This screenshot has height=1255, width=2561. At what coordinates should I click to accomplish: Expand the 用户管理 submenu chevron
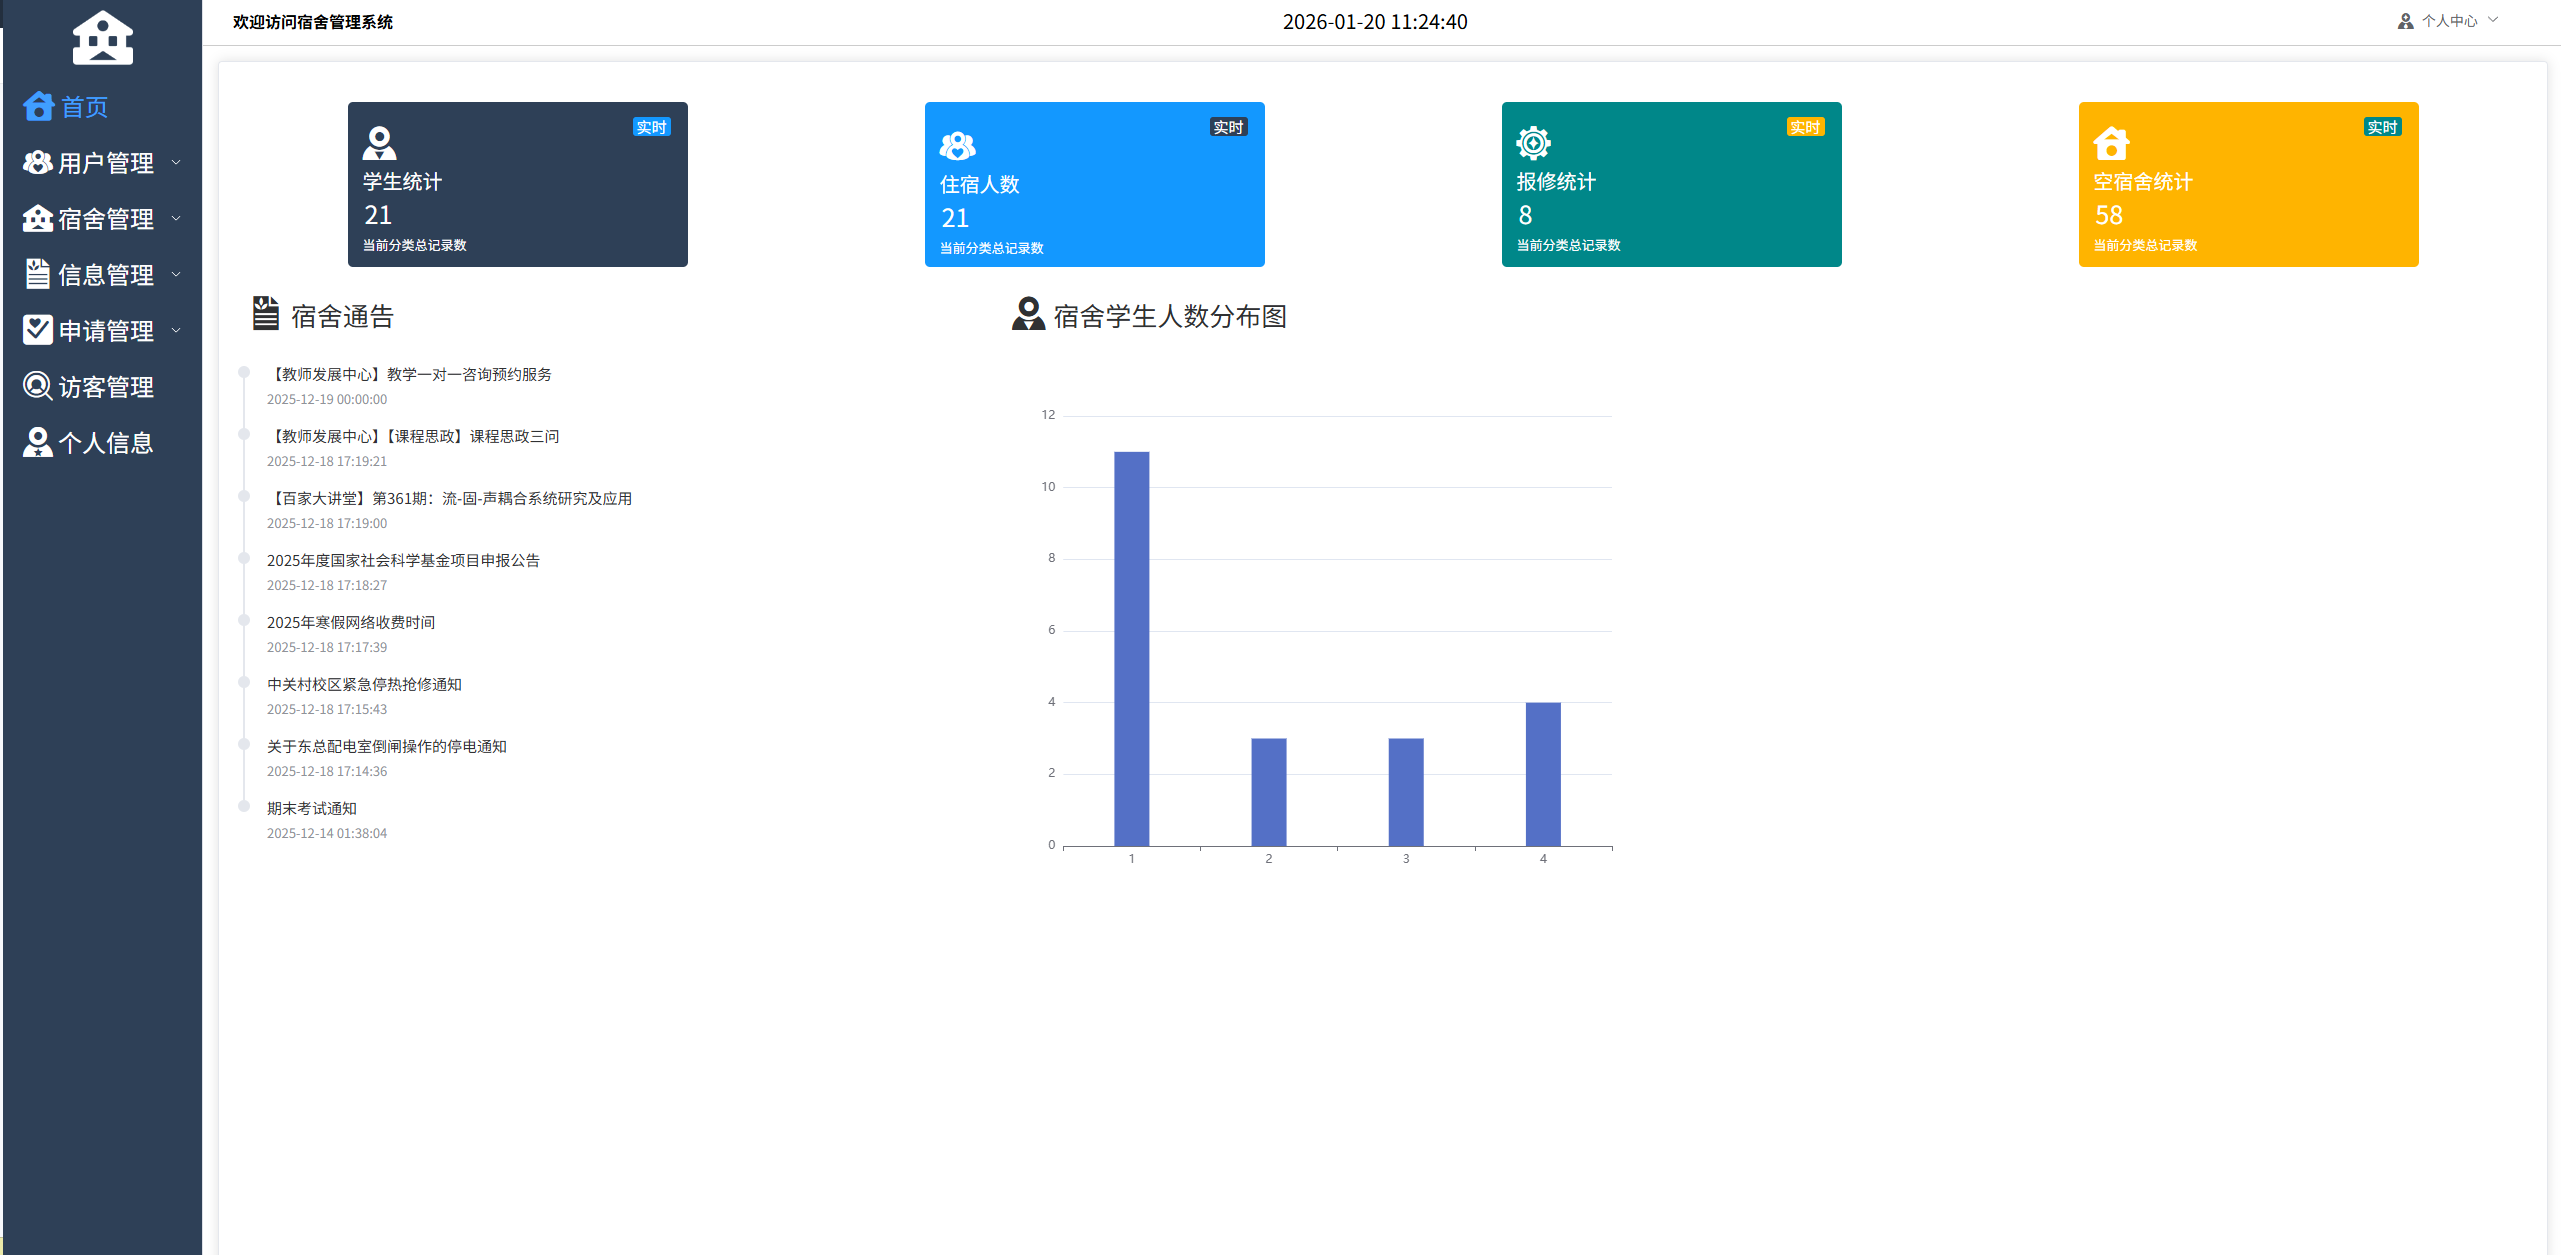[x=176, y=162]
